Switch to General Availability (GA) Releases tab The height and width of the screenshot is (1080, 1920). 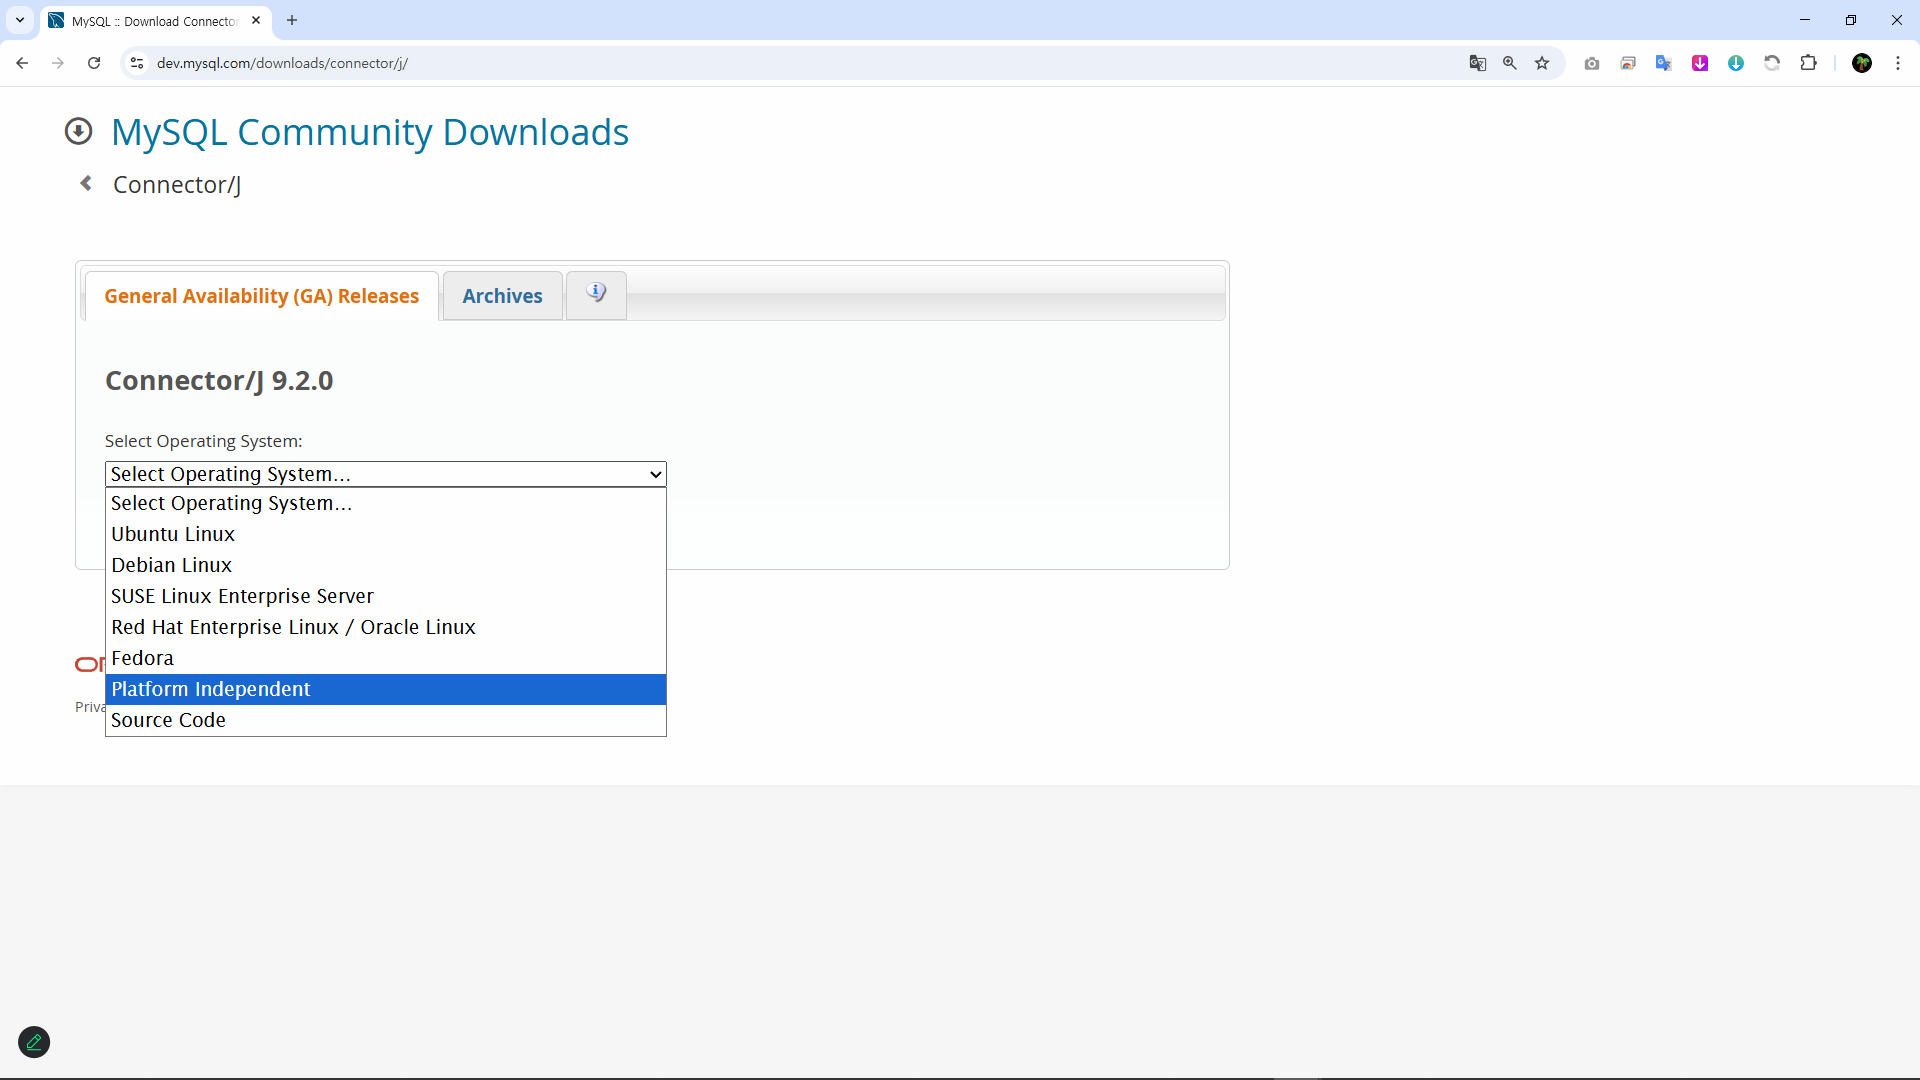[x=261, y=296]
